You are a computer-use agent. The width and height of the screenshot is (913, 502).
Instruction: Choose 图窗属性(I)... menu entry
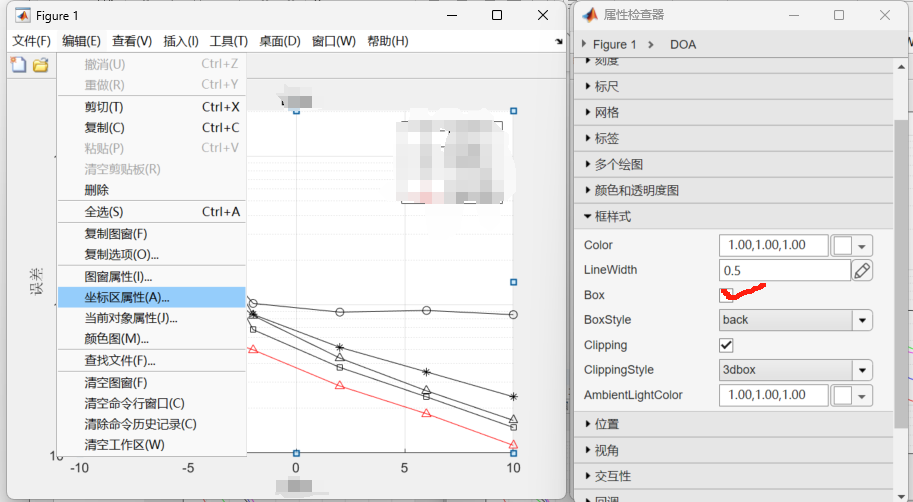[151, 277]
